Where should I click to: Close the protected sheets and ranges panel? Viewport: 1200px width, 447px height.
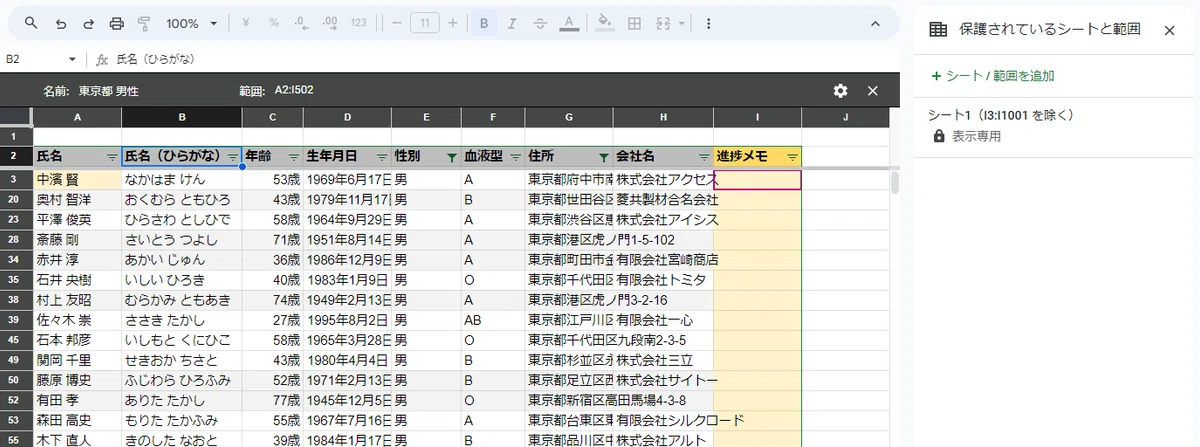click(x=1169, y=30)
